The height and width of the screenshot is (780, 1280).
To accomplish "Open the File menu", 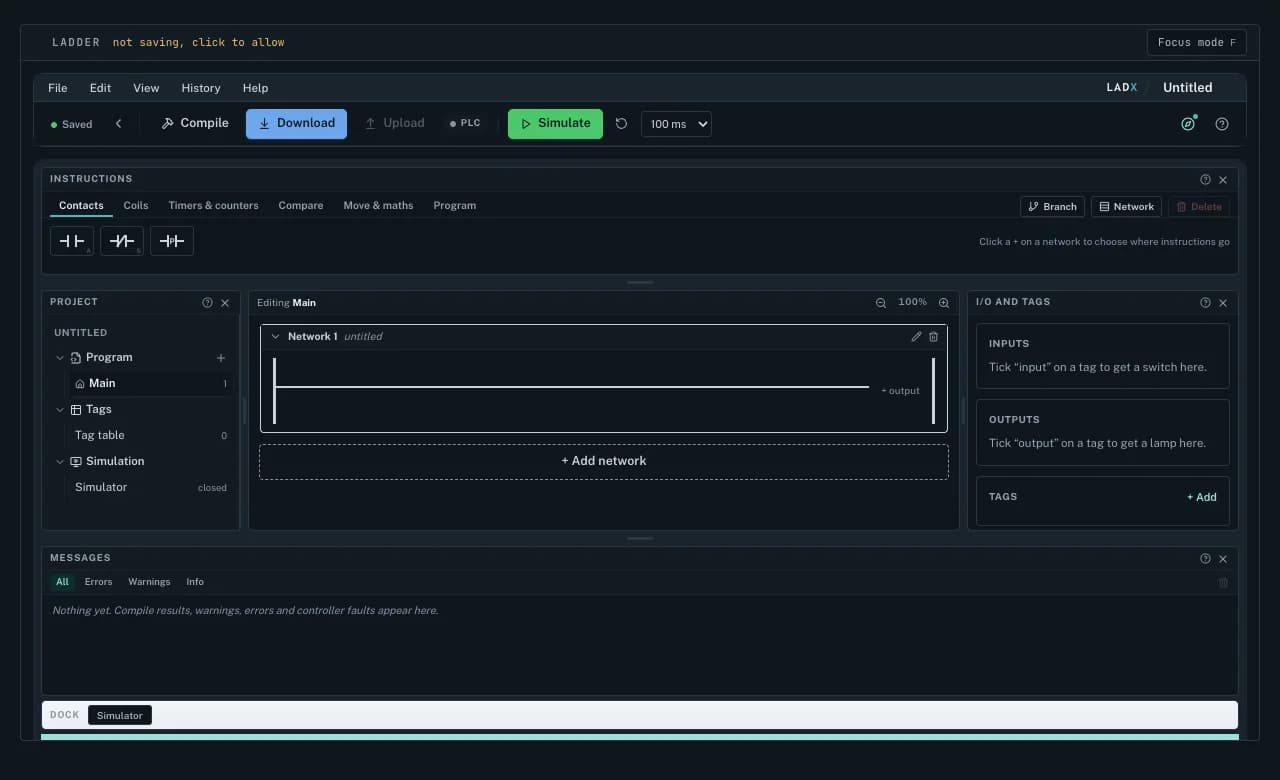I will [x=58, y=88].
